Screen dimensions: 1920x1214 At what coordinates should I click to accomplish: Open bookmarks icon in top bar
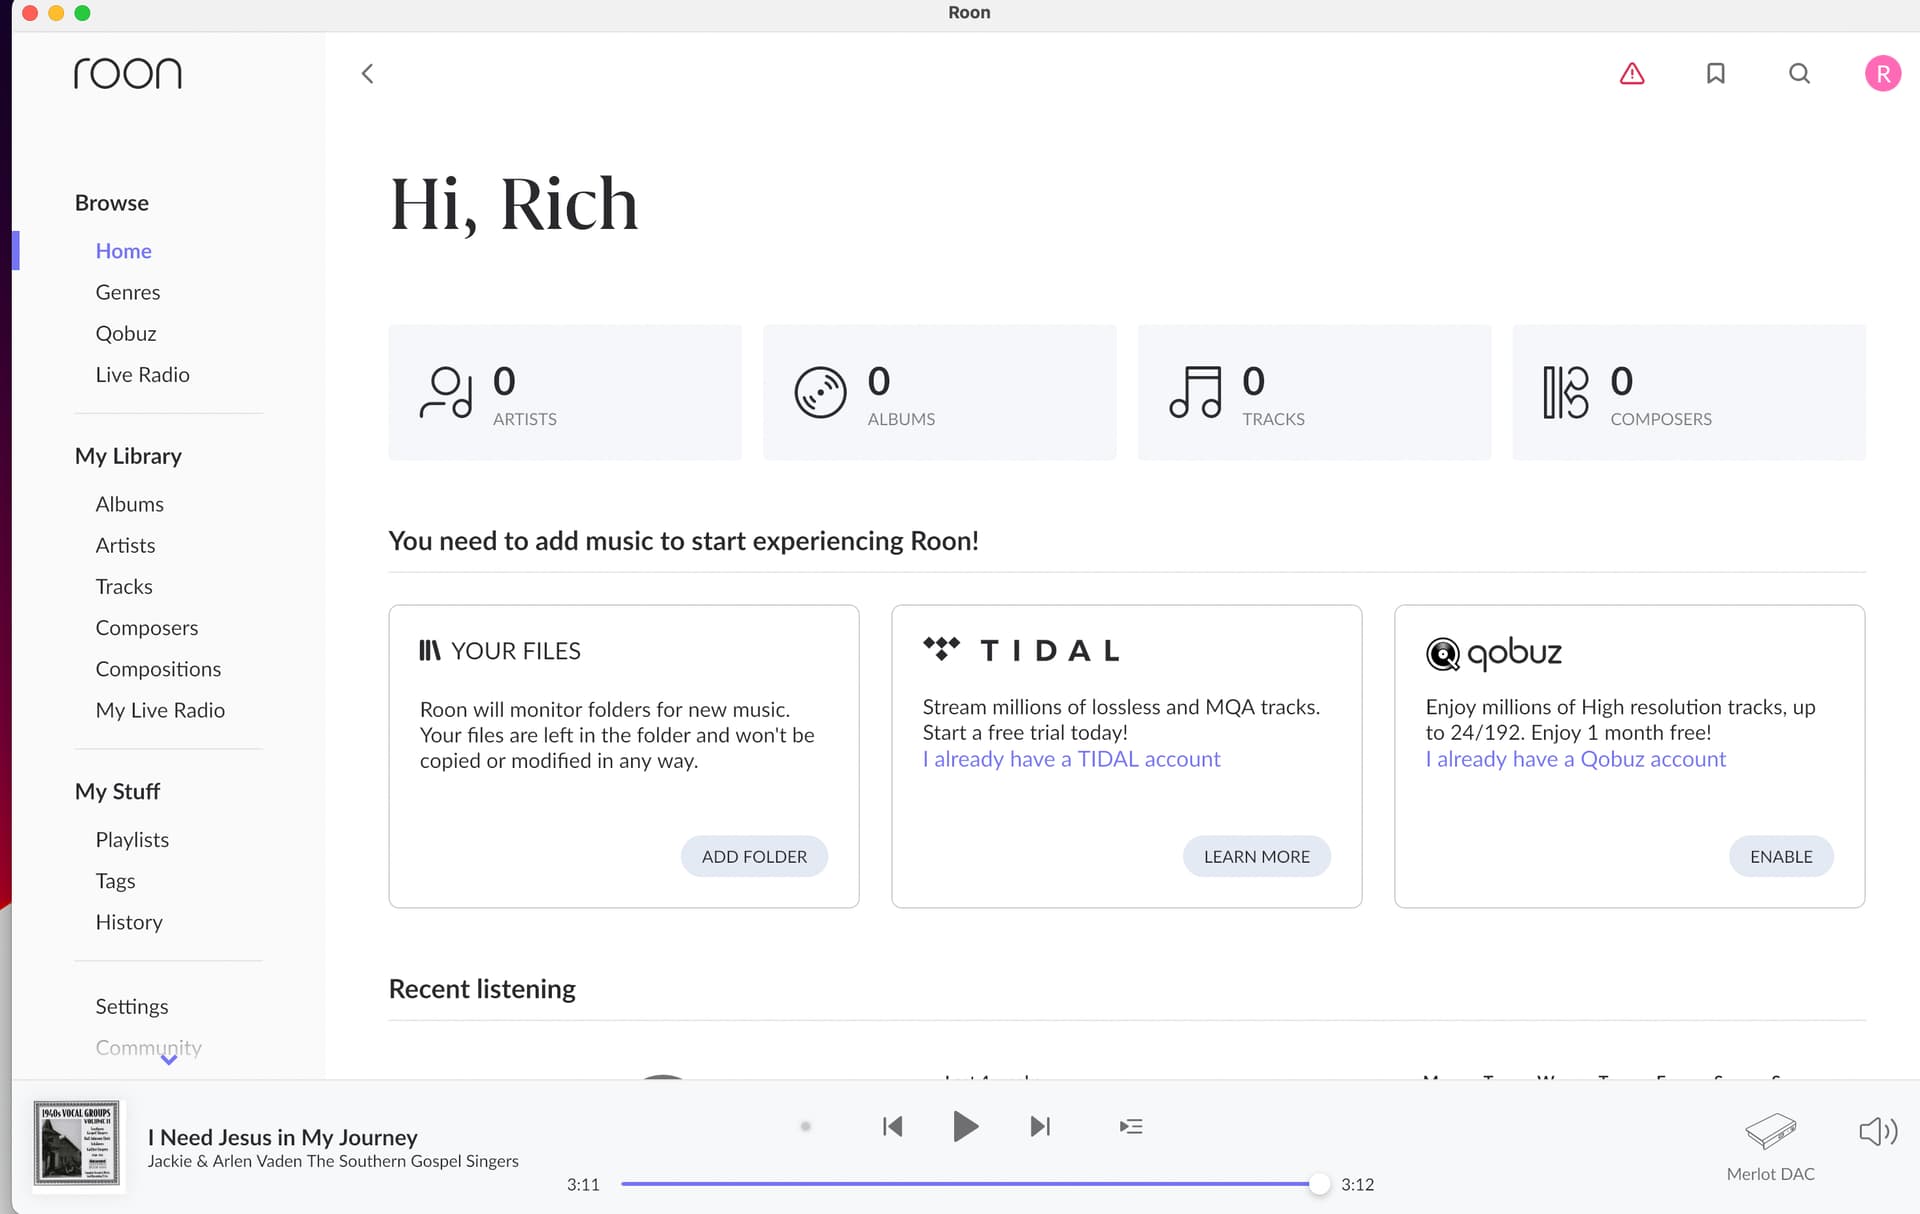tap(1716, 73)
